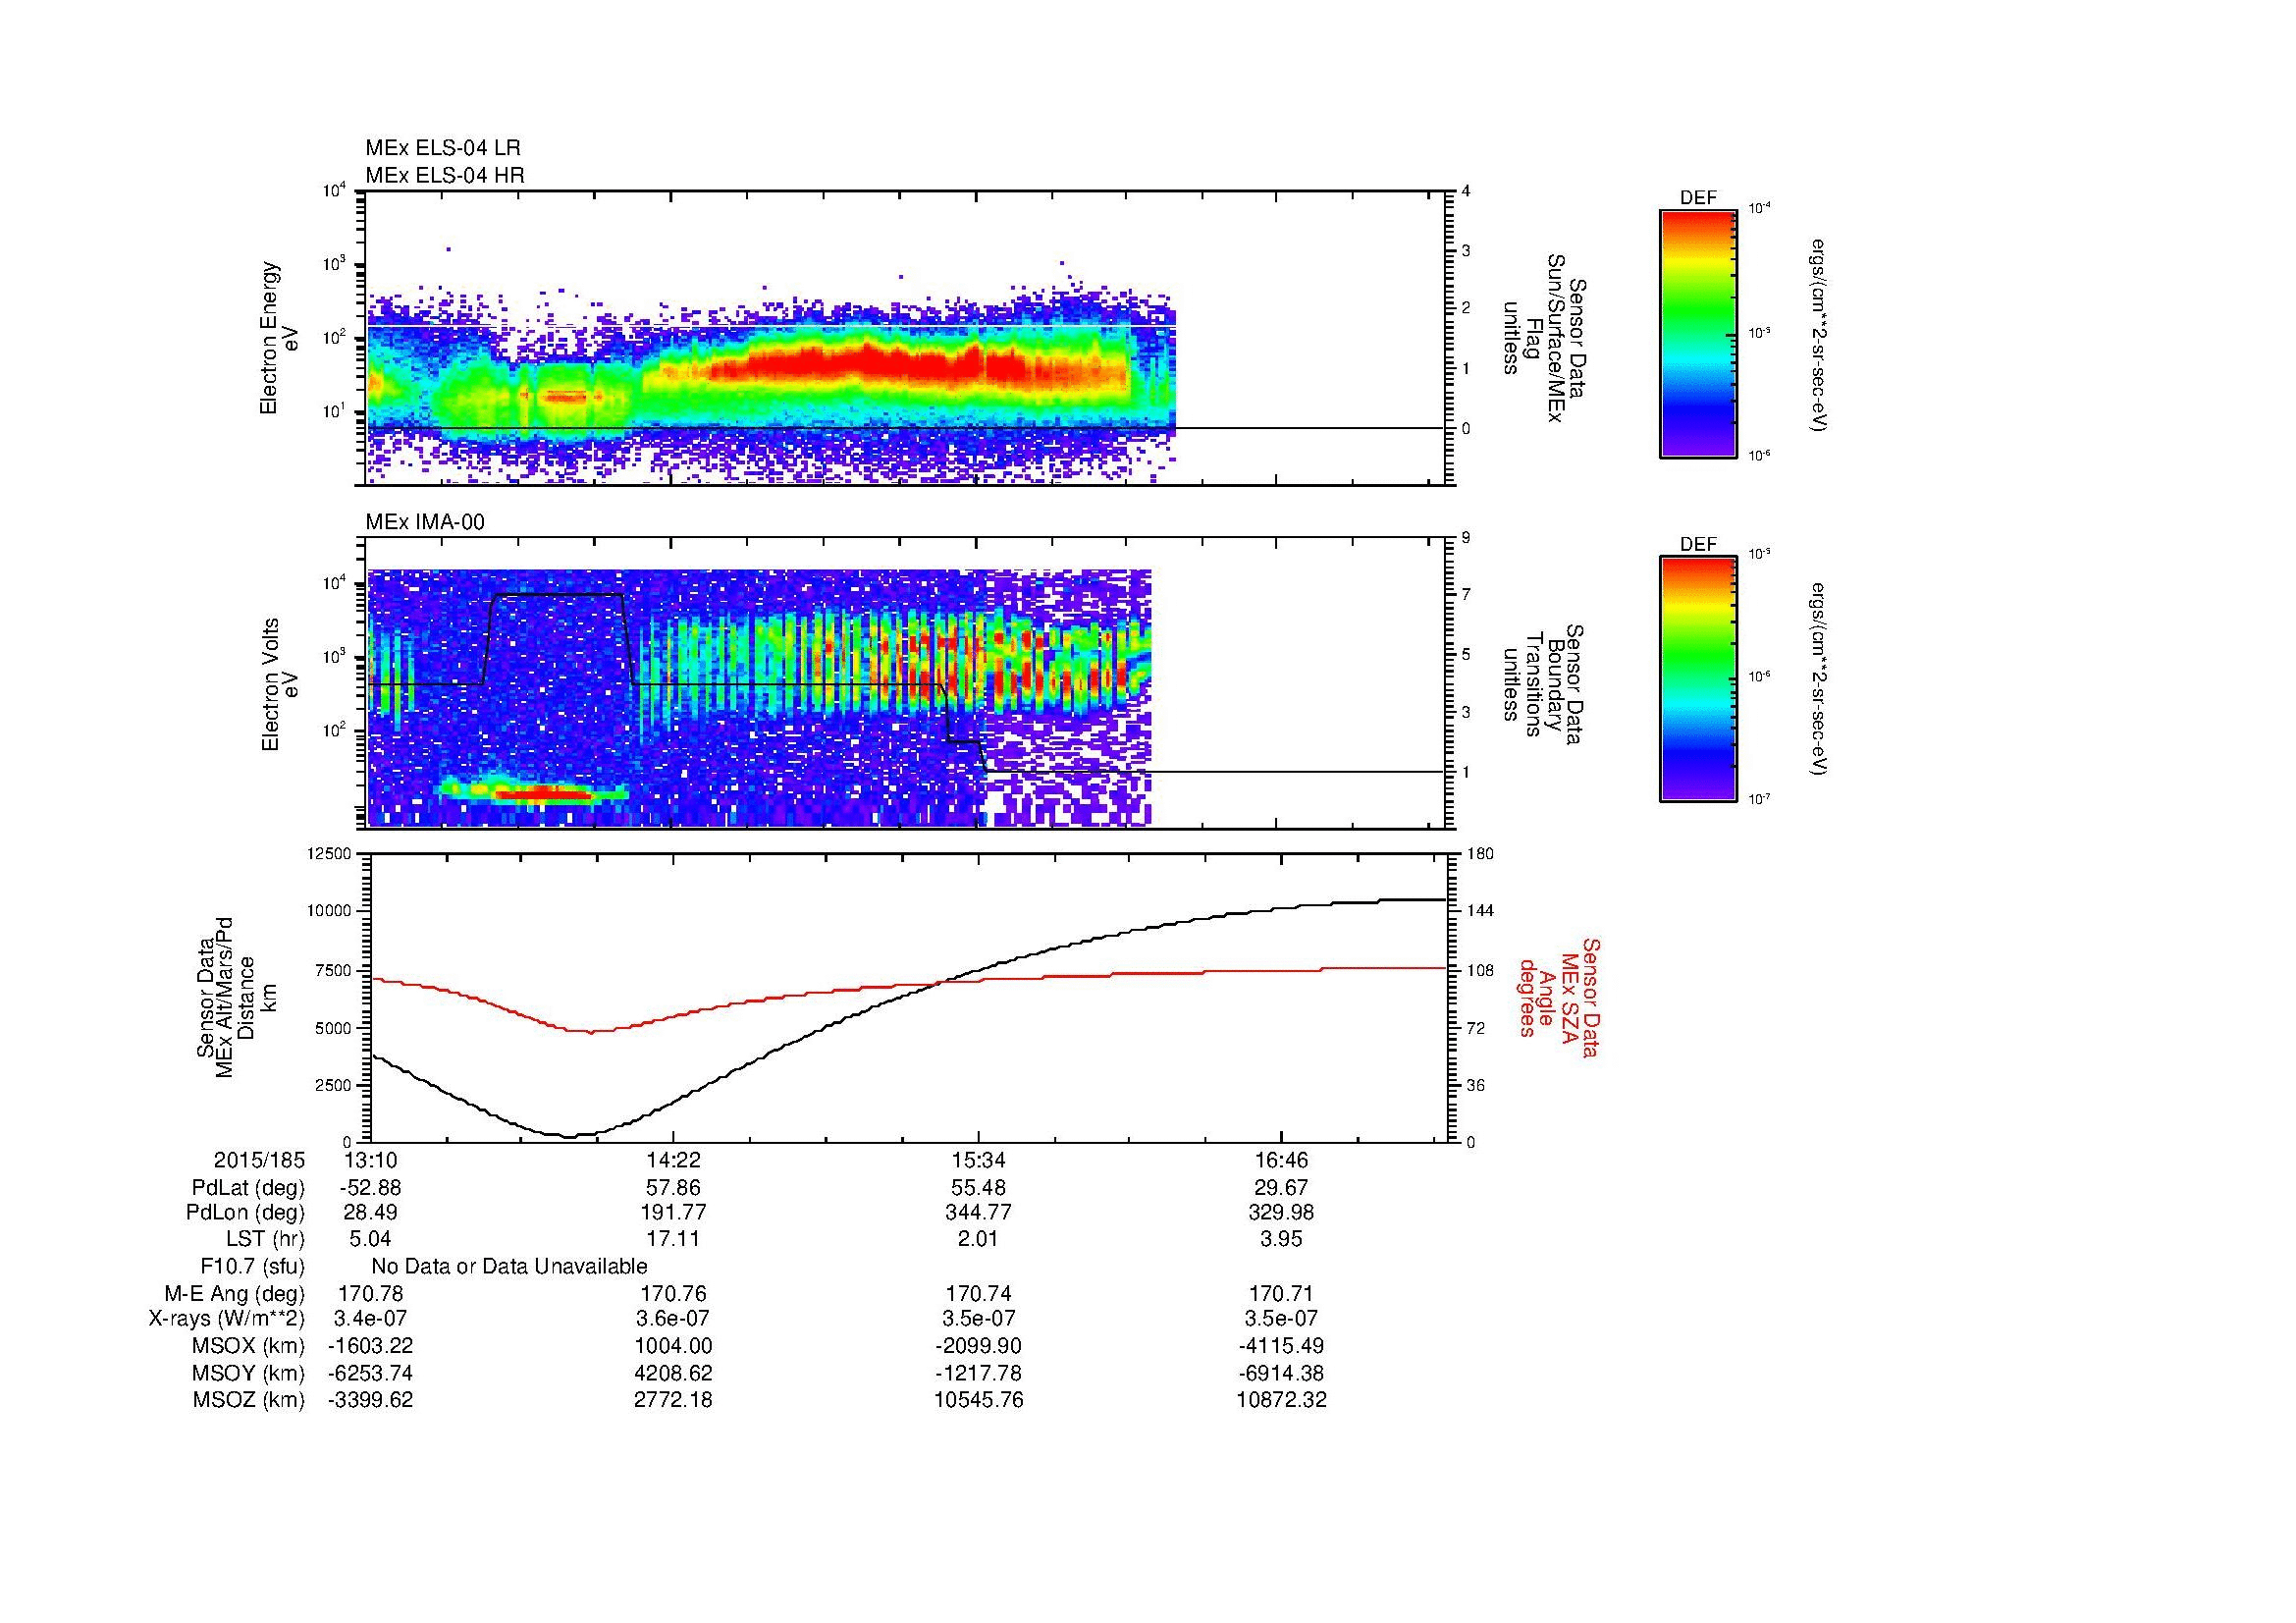Click MSOY value '-1217.78'

[978, 1373]
